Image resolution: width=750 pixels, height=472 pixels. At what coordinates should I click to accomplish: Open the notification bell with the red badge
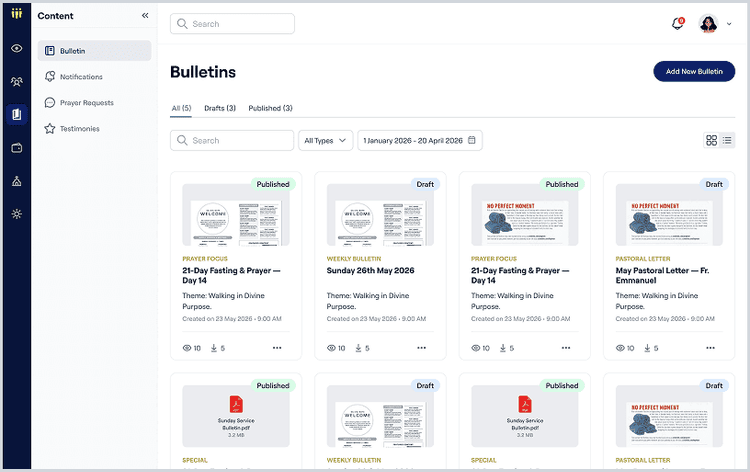point(678,23)
